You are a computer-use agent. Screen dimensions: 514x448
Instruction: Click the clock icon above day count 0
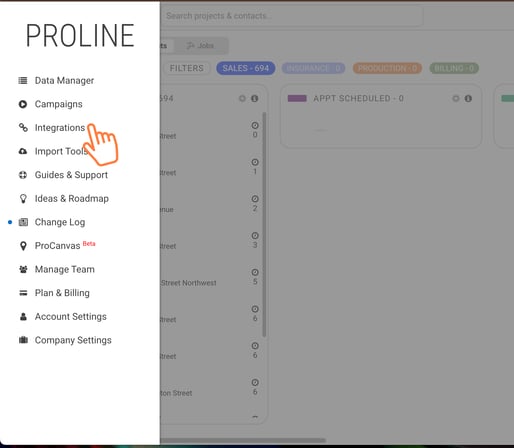pyautogui.click(x=255, y=125)
